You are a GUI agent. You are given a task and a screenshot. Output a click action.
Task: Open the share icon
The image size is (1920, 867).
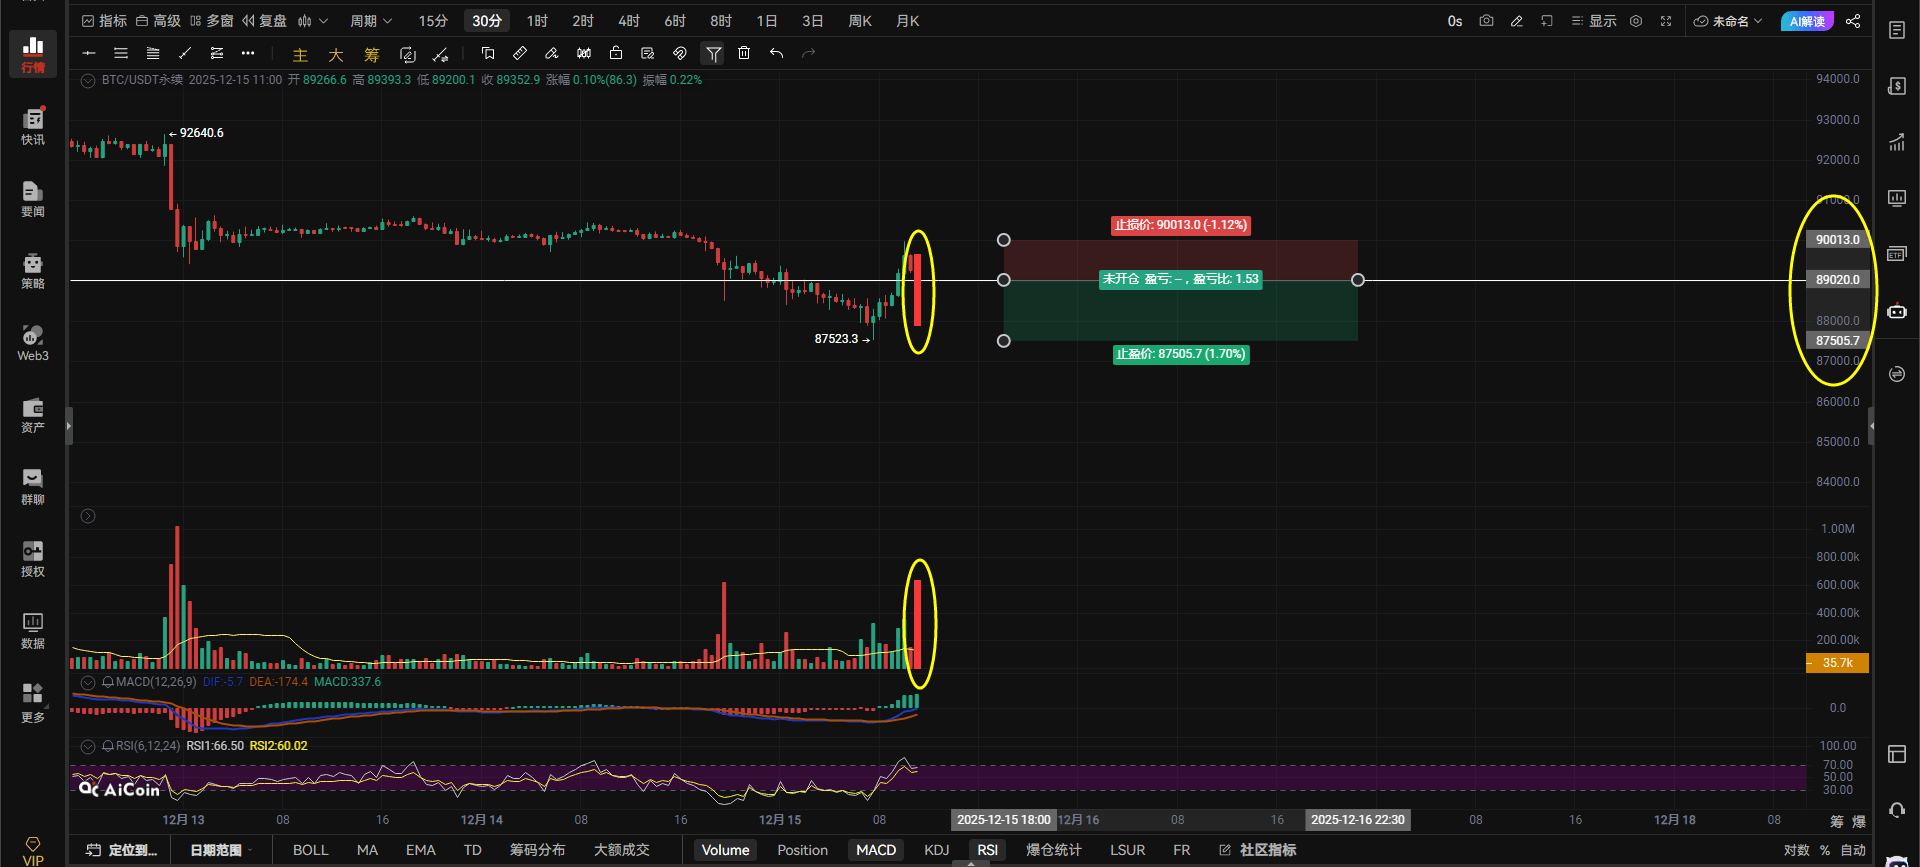tap(1853, 21)
